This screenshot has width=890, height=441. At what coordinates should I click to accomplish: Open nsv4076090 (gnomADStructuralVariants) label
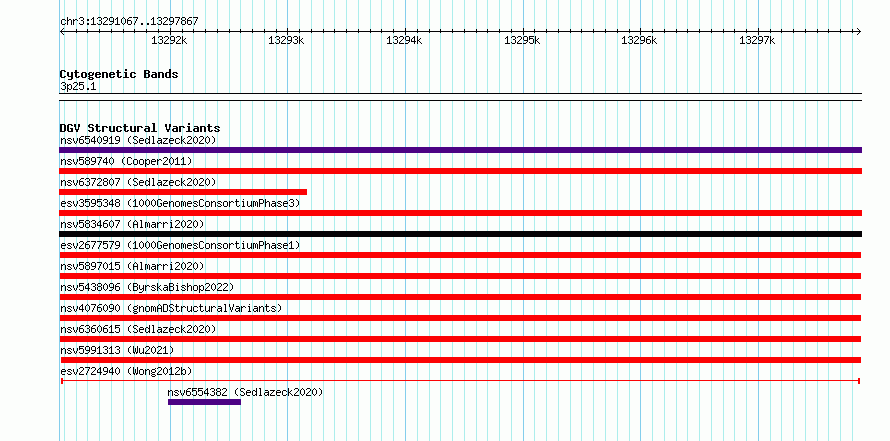click(x=171, y=308)
